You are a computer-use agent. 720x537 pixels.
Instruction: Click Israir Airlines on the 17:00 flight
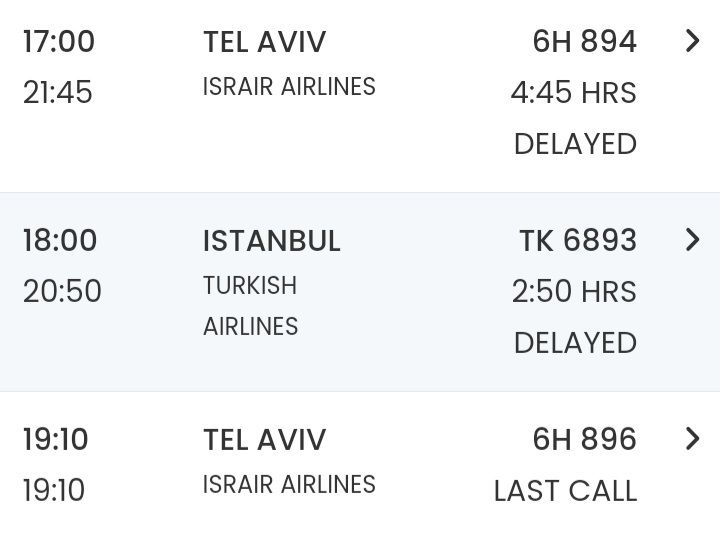[x=289, y=87]
